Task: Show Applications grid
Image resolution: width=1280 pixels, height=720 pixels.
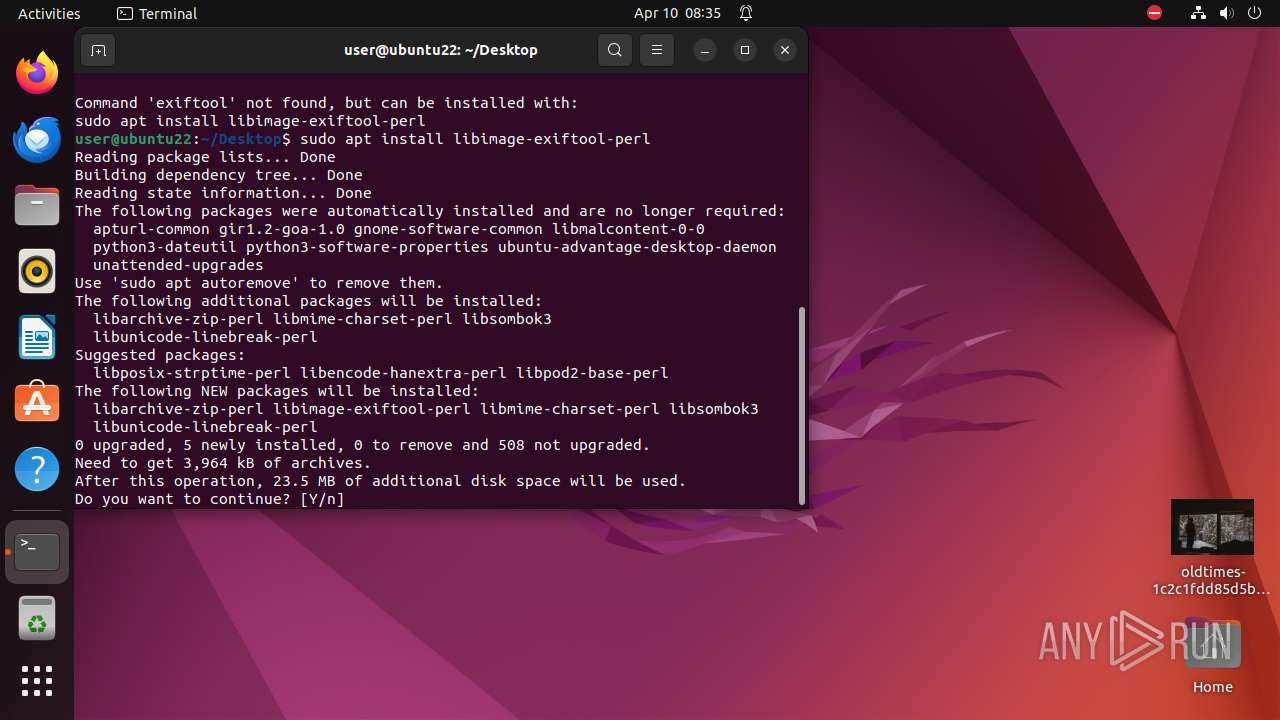Action: (37, 681)
